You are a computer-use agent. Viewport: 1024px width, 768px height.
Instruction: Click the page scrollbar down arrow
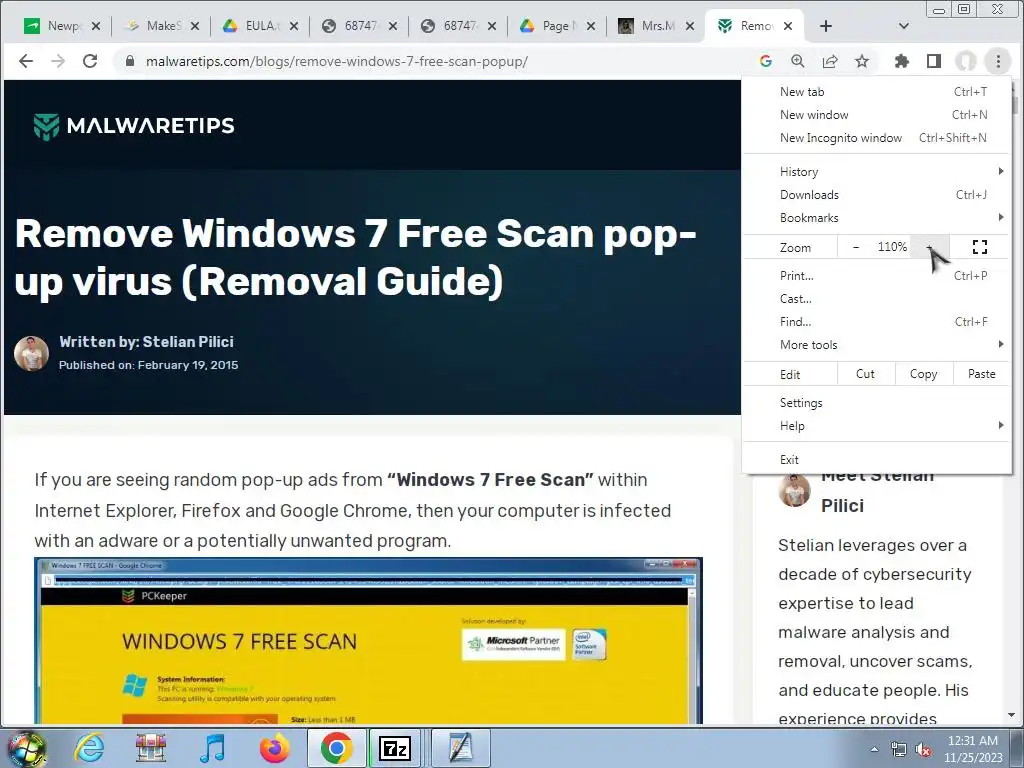pos(1012,716)
